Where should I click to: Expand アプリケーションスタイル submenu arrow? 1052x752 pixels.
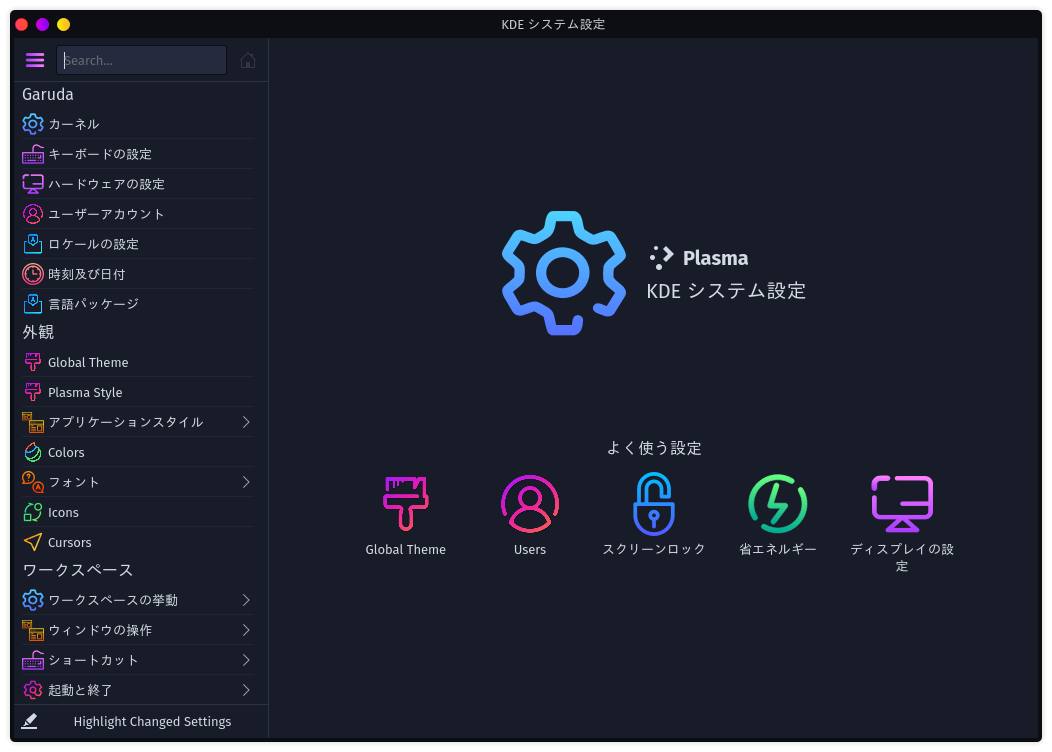(x=246, y=422)
